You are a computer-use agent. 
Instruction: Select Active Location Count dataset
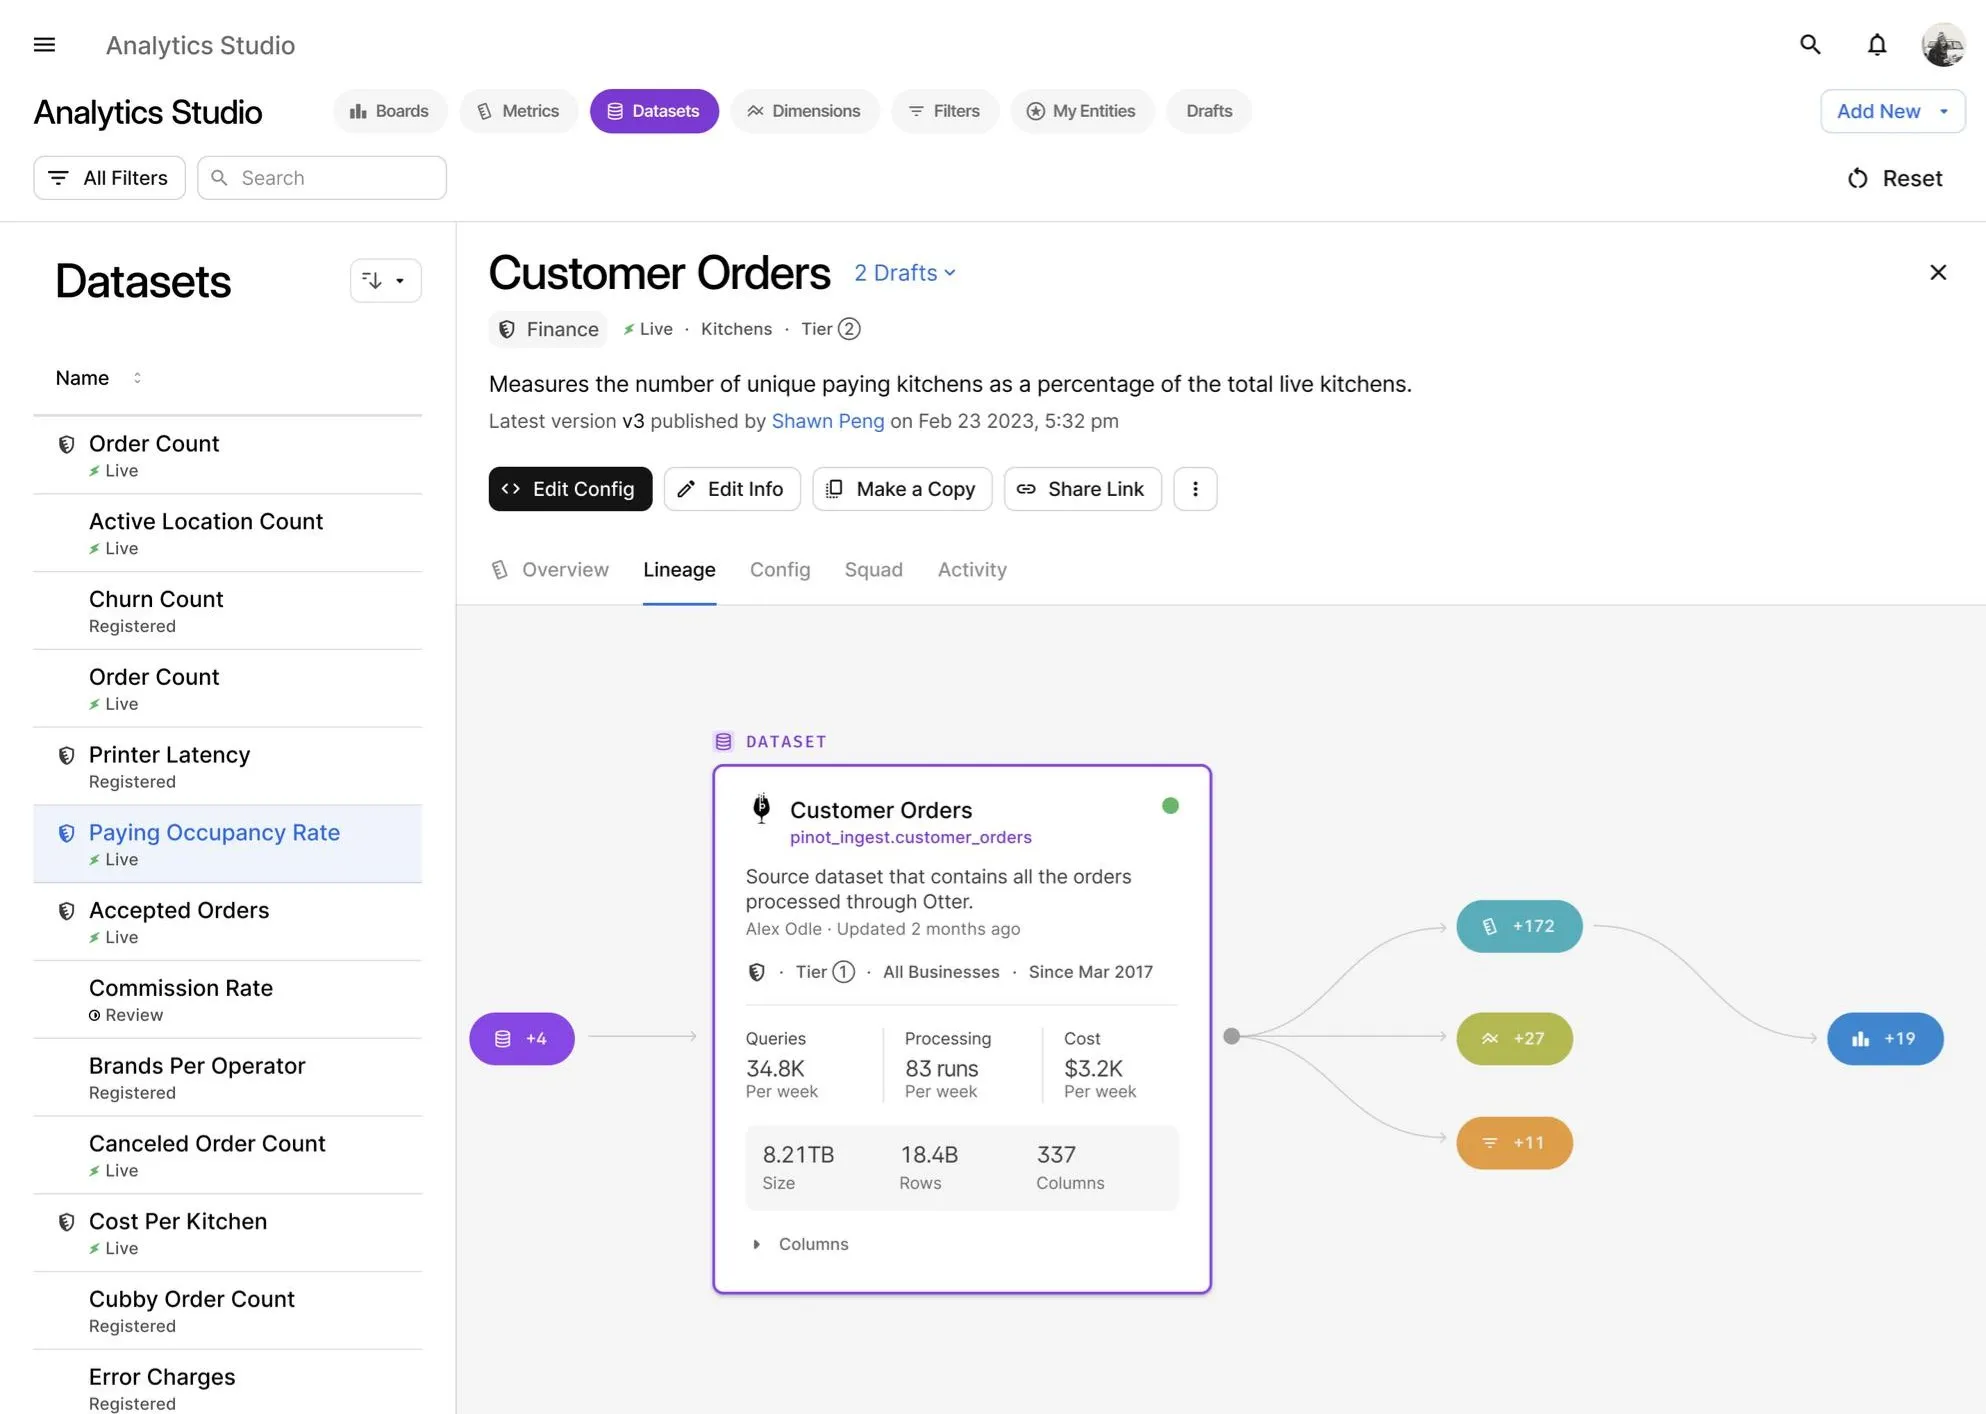[227, 533]
